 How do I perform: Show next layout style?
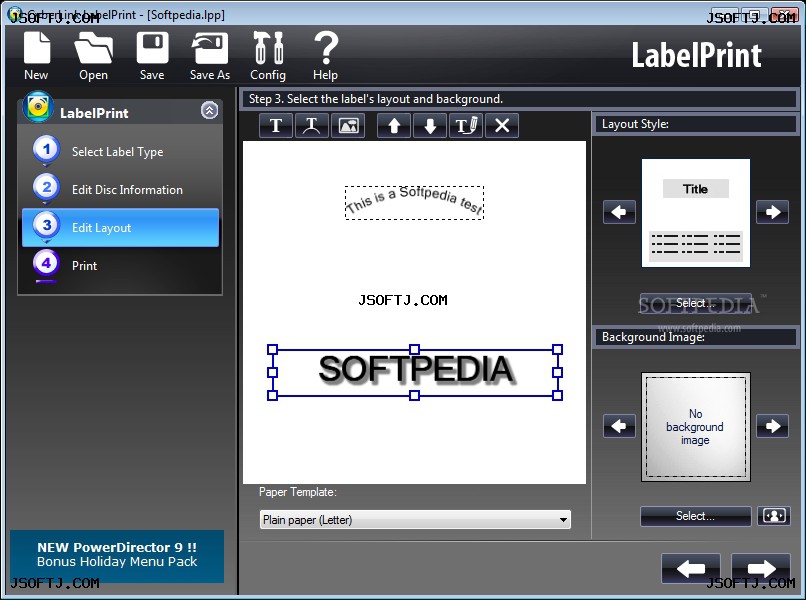[x=772, y=212]
